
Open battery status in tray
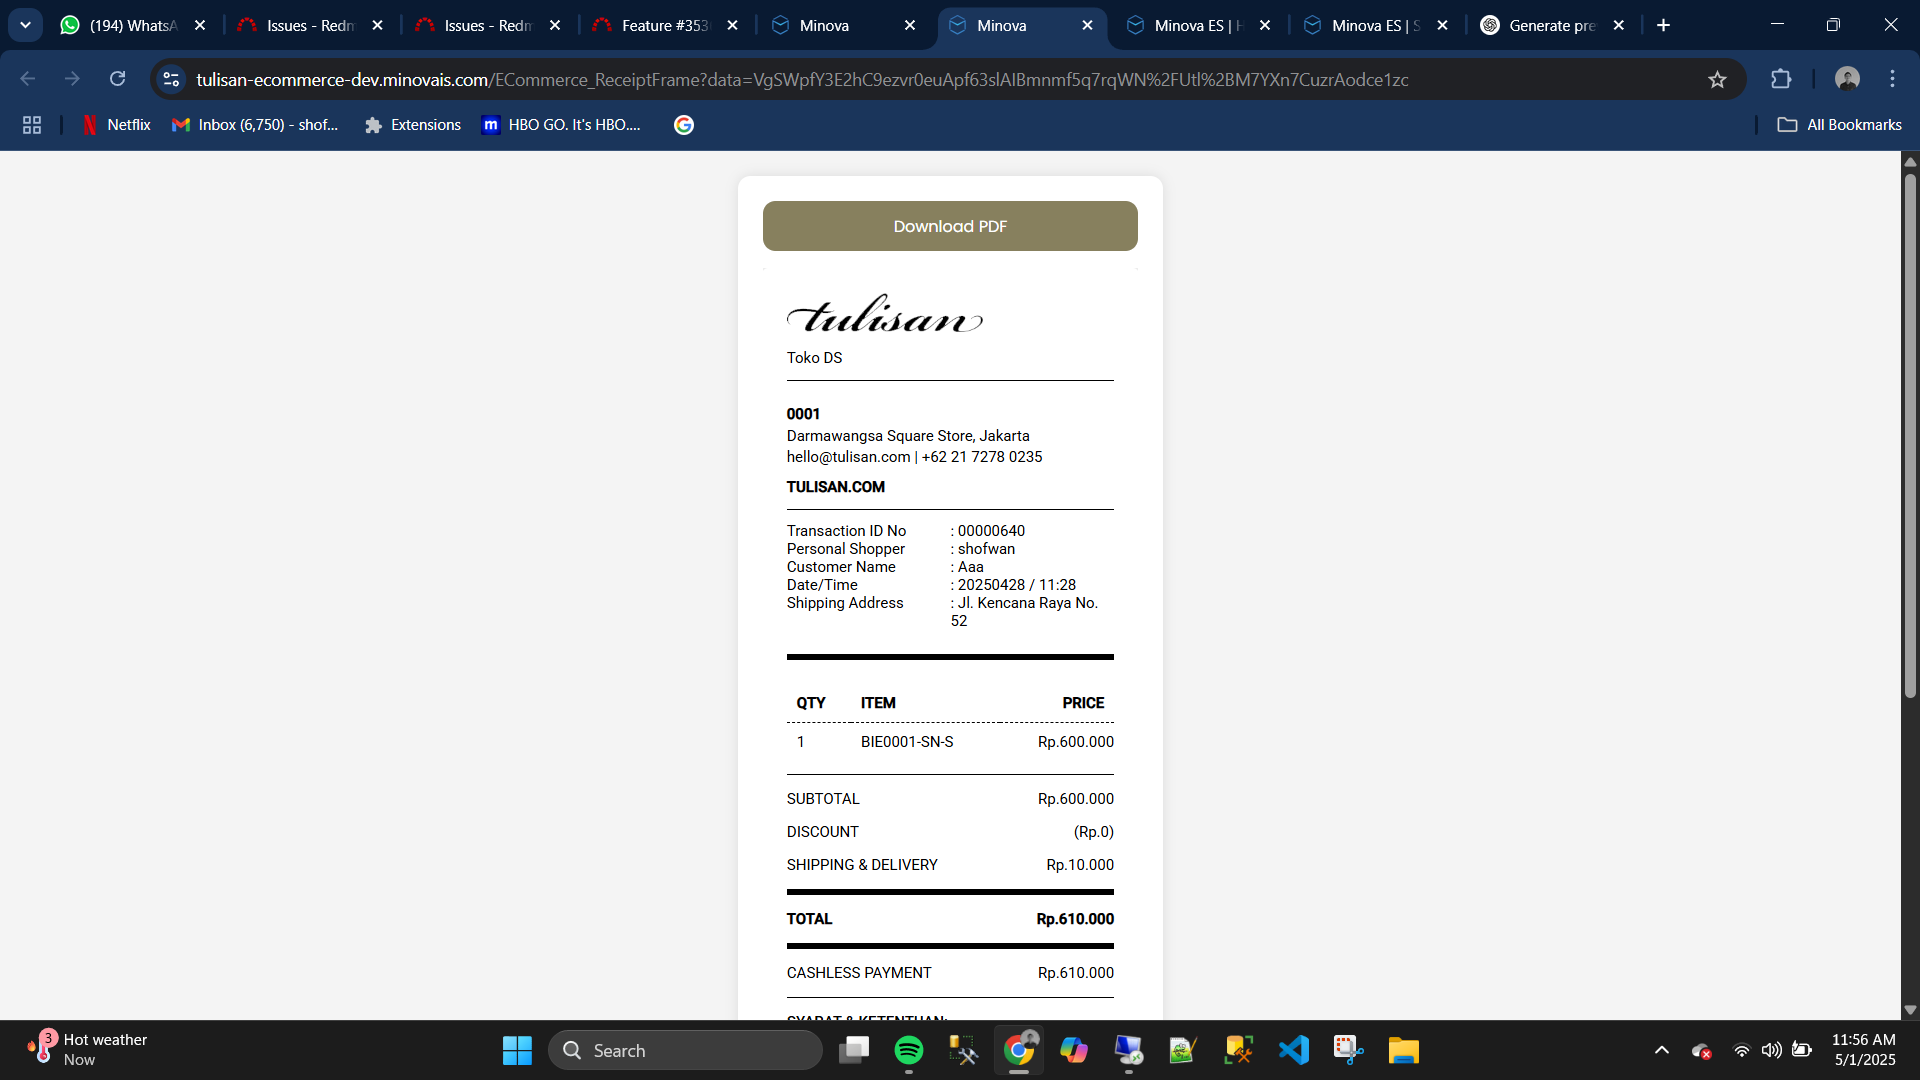tap(1802, 1050)
